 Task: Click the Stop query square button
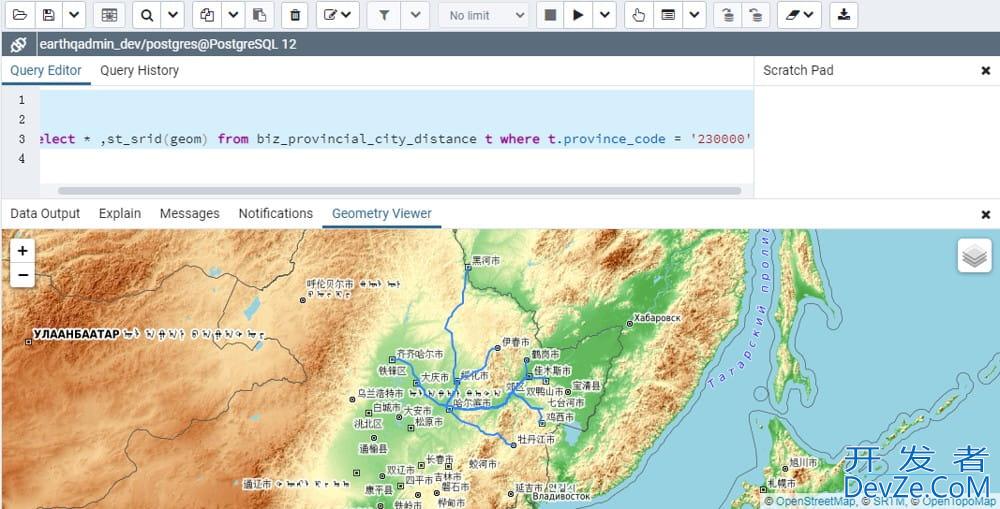[549, 15]
